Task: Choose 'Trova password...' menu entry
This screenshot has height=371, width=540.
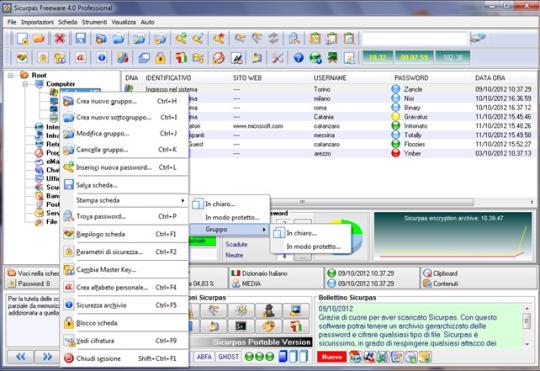Action: click(125, 216)
